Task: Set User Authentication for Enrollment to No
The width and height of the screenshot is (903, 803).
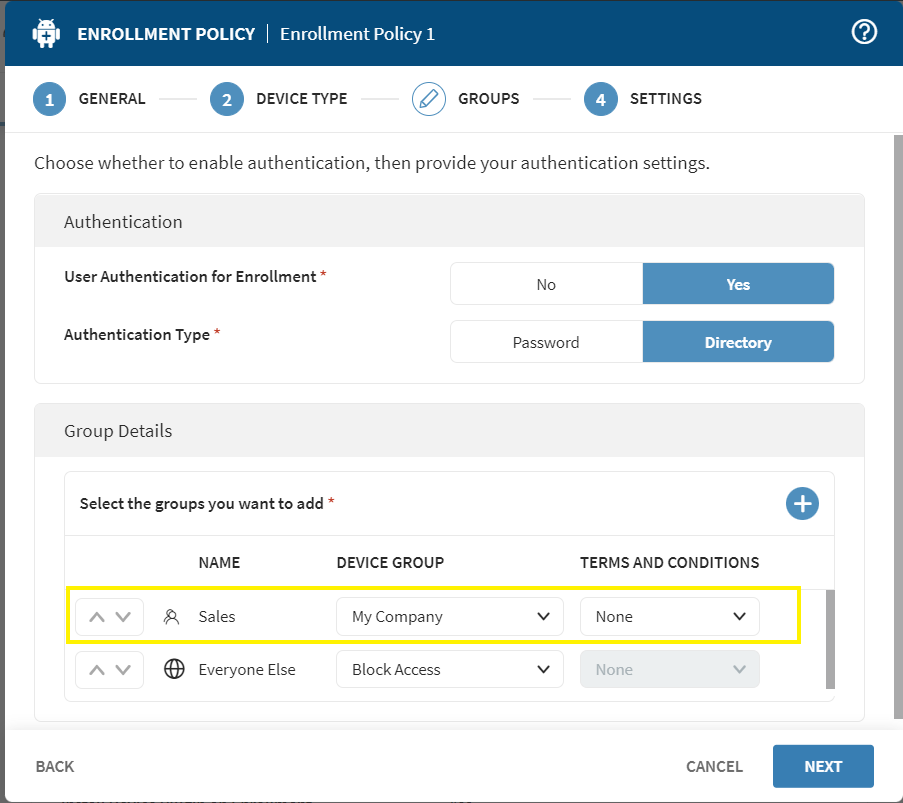Action: (x=546, y=284)
